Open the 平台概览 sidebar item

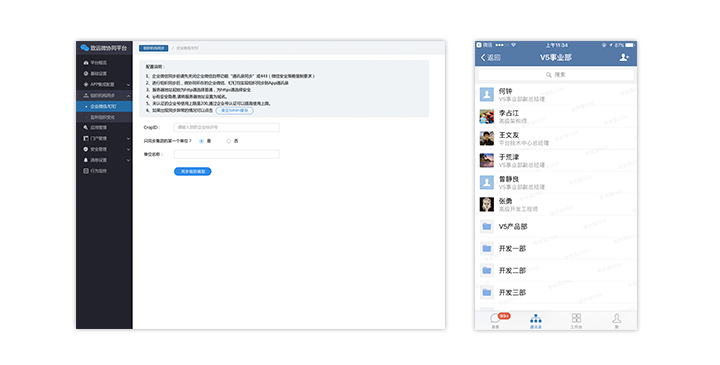(105, 63)
